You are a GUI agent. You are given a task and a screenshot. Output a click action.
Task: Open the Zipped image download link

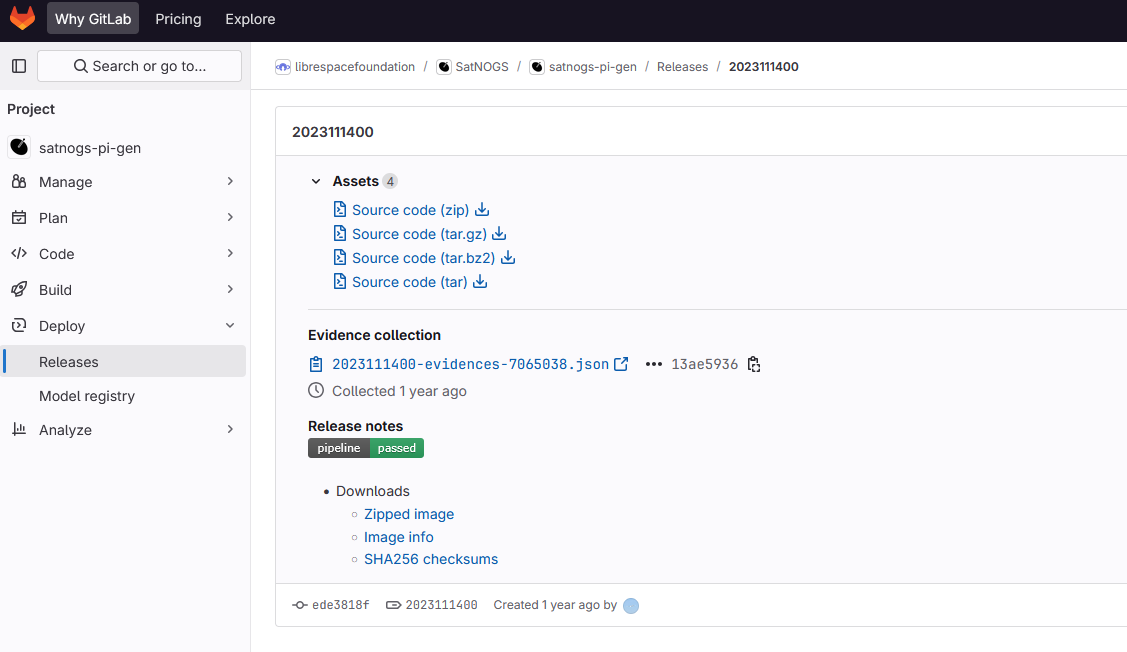pos(409,514)
